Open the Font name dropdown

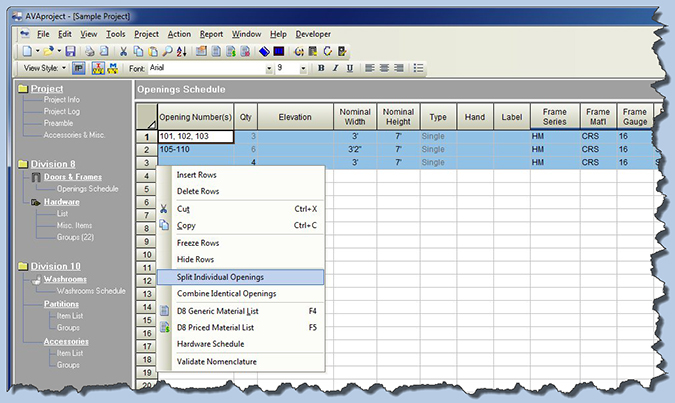(x=269, y=68)
